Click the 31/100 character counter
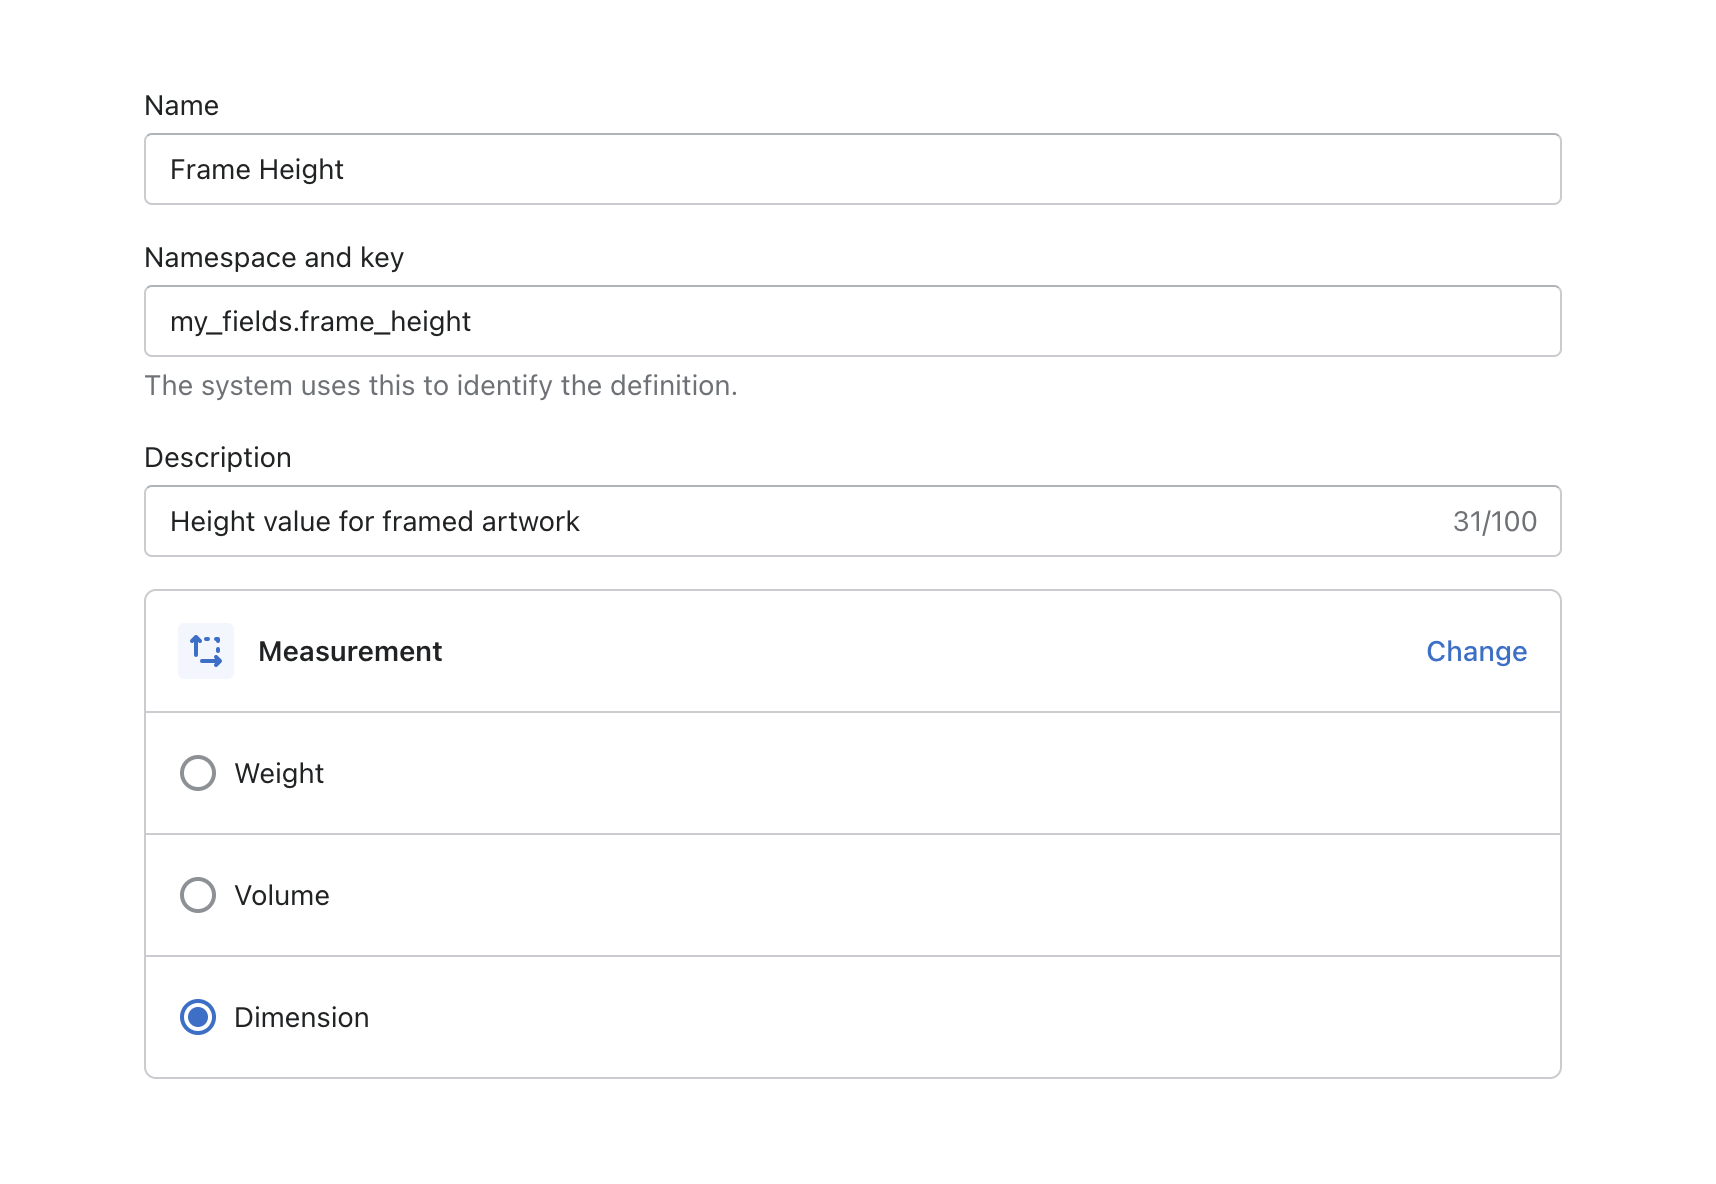The image size is (1716, 1184). 1495,521
